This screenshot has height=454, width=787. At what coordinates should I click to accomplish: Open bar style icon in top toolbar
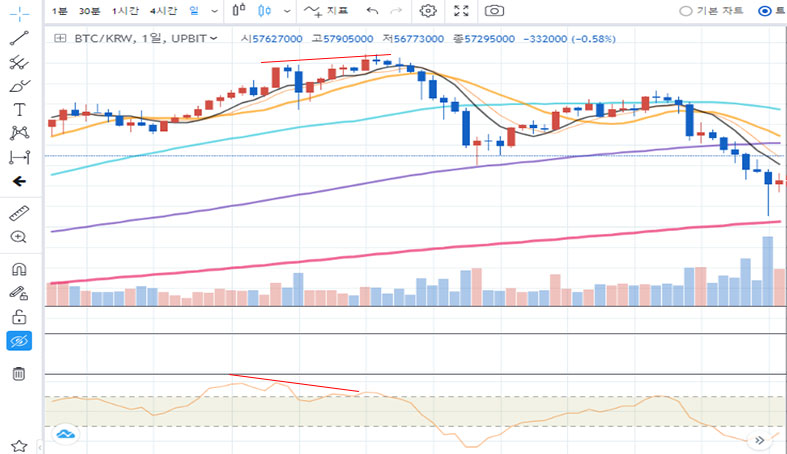pos(239,10)
